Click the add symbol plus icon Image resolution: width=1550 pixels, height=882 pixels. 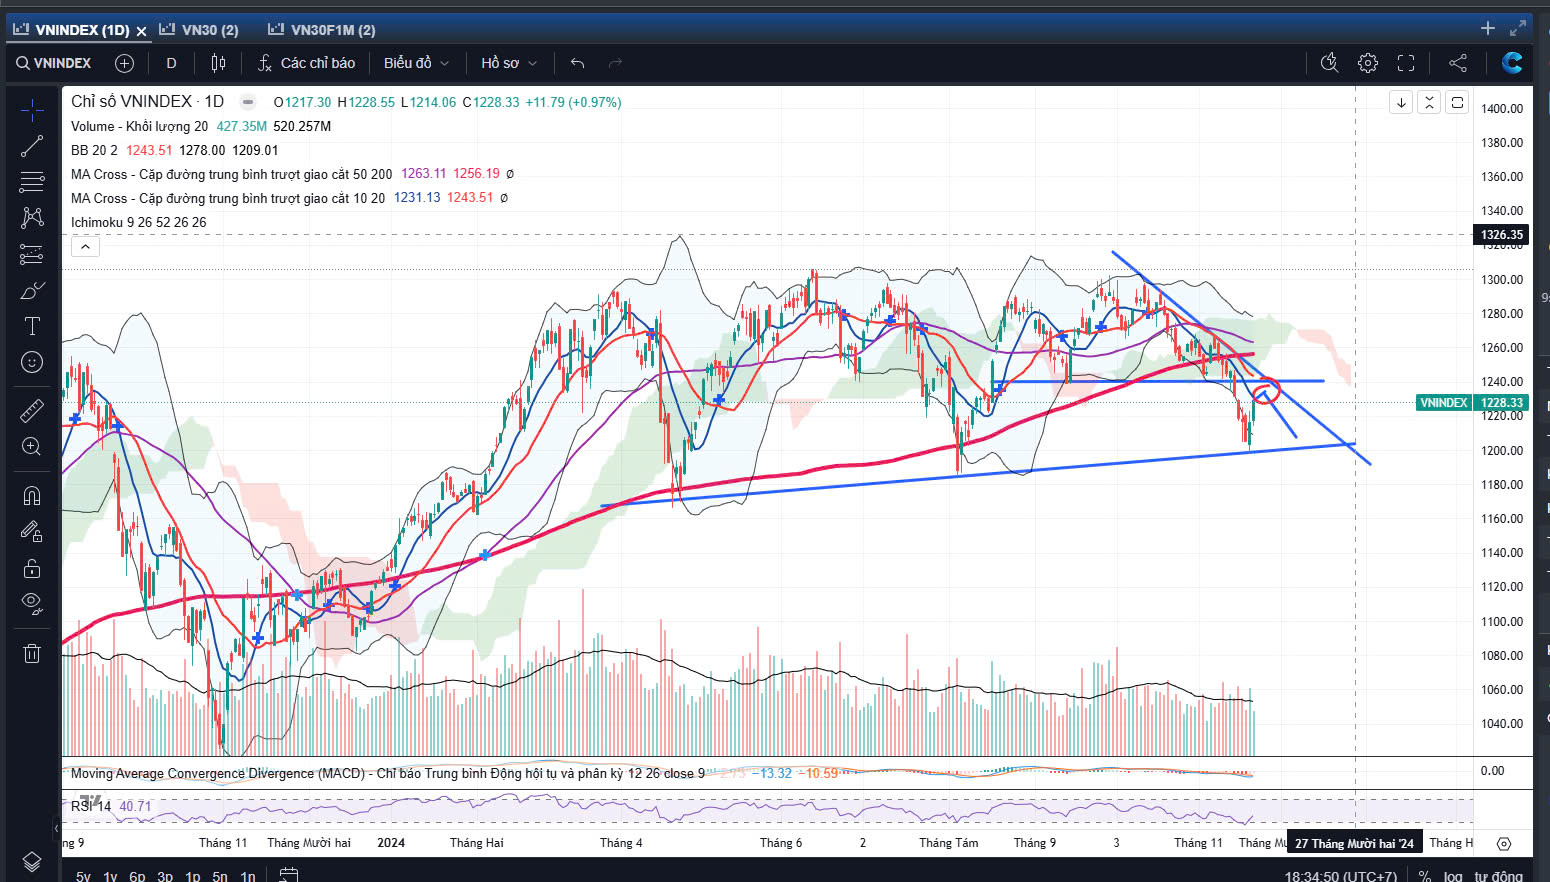(124, 63)
